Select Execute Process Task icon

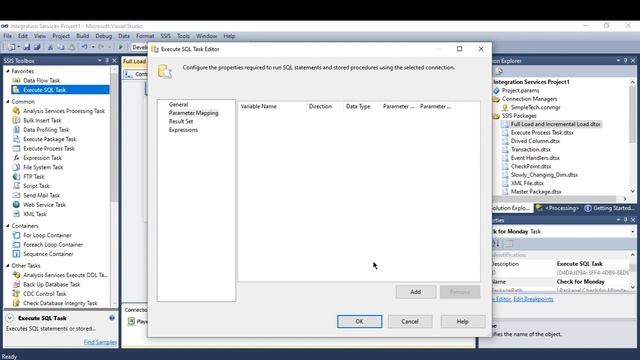click(16, 149)
